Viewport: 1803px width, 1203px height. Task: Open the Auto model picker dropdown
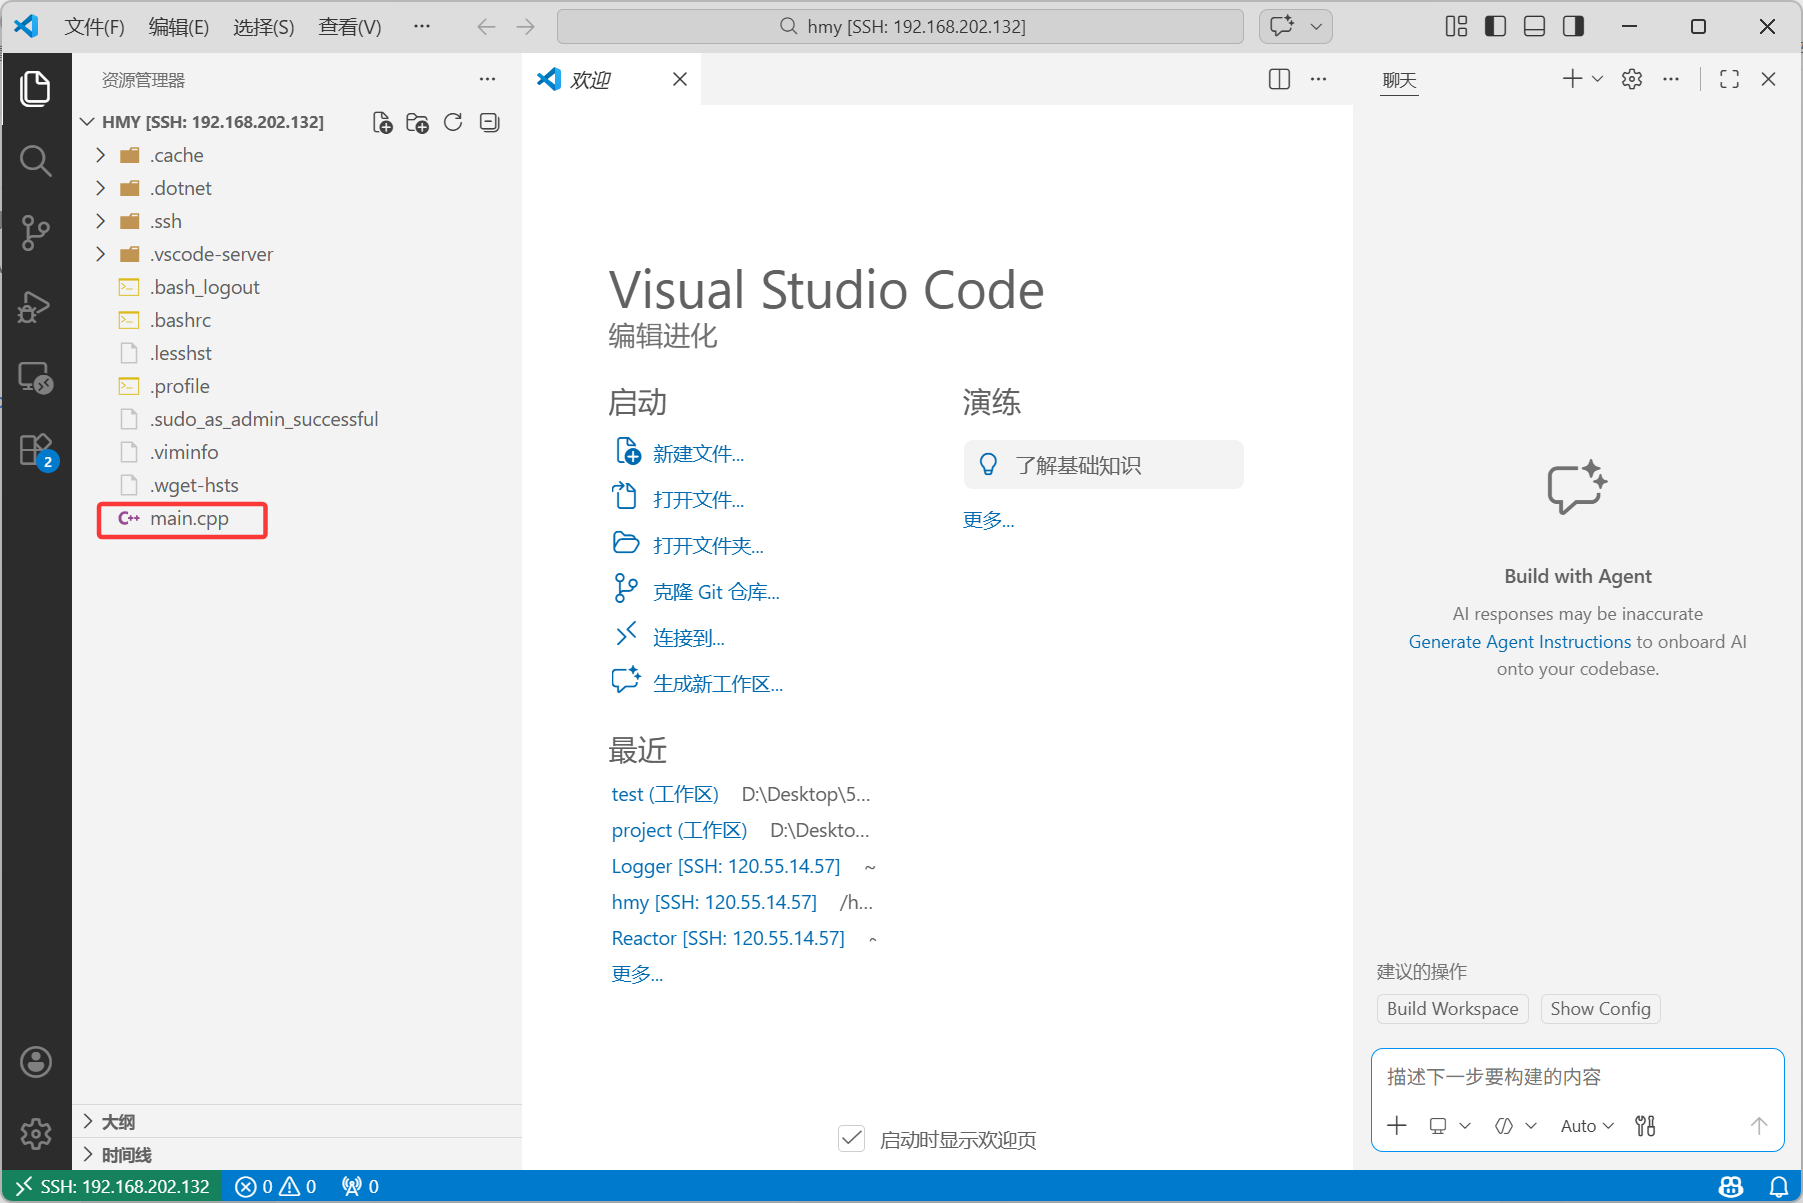pos(1587,1126)
